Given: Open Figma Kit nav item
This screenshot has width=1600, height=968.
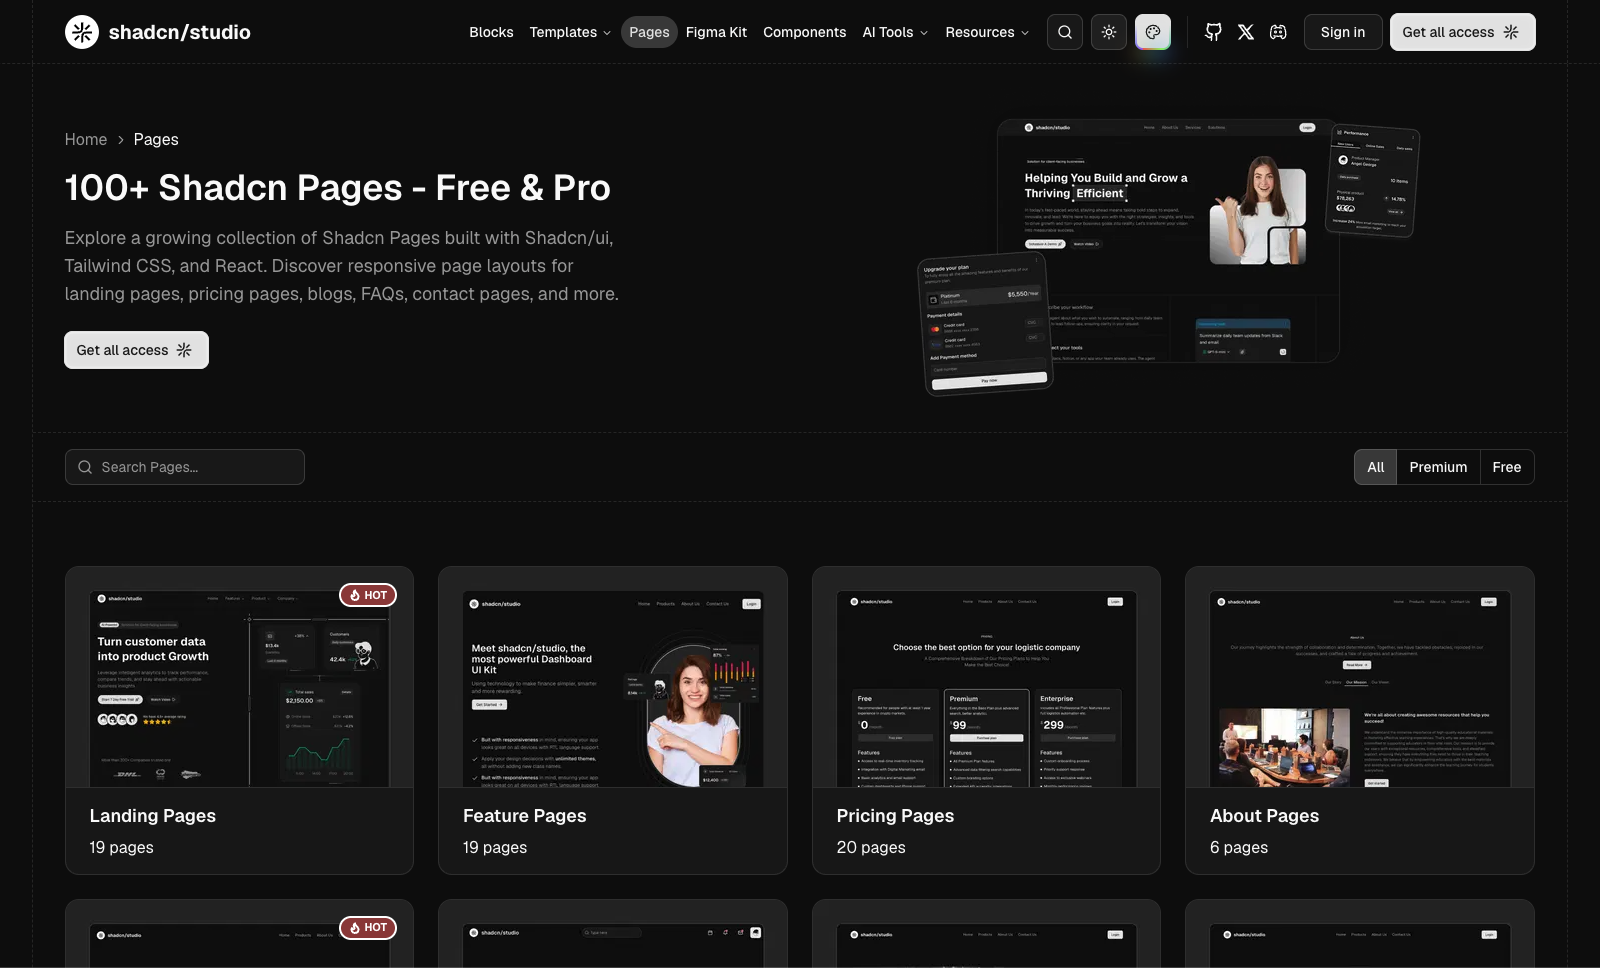Looking at the screenshot, I should [716, 32].
